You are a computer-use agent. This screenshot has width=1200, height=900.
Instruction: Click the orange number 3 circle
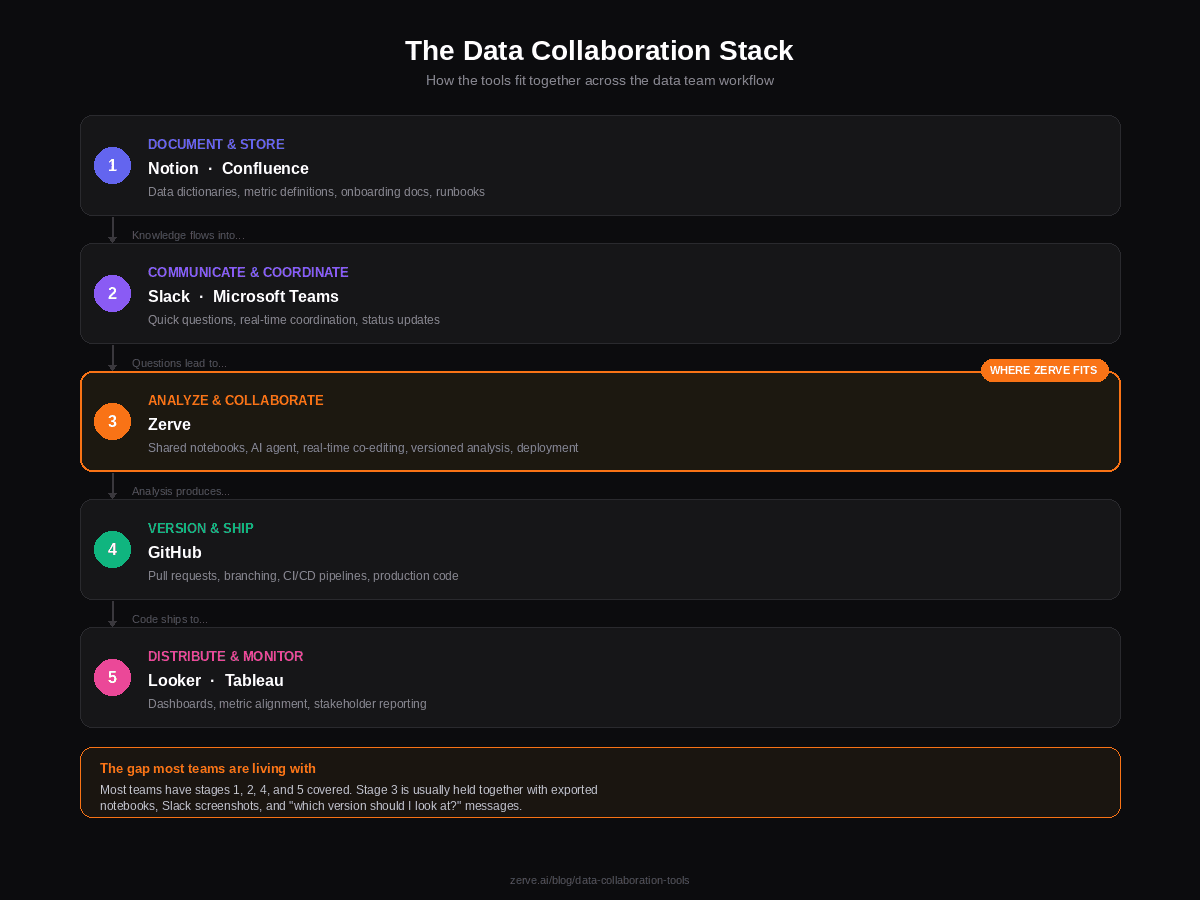click(112, 421)
